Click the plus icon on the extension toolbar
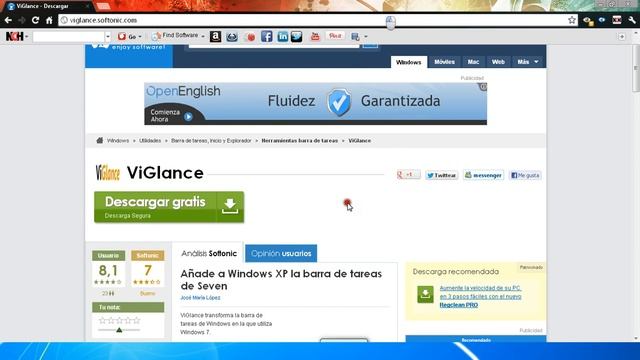 point(621,37)
